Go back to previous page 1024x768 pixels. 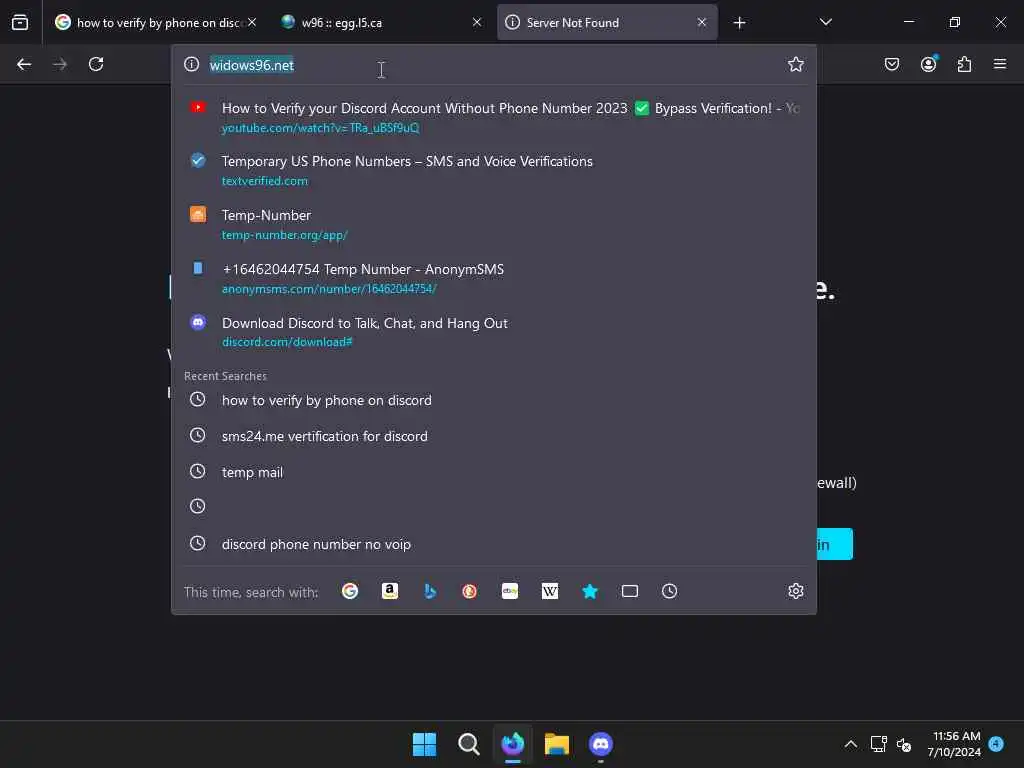(24, 64)
